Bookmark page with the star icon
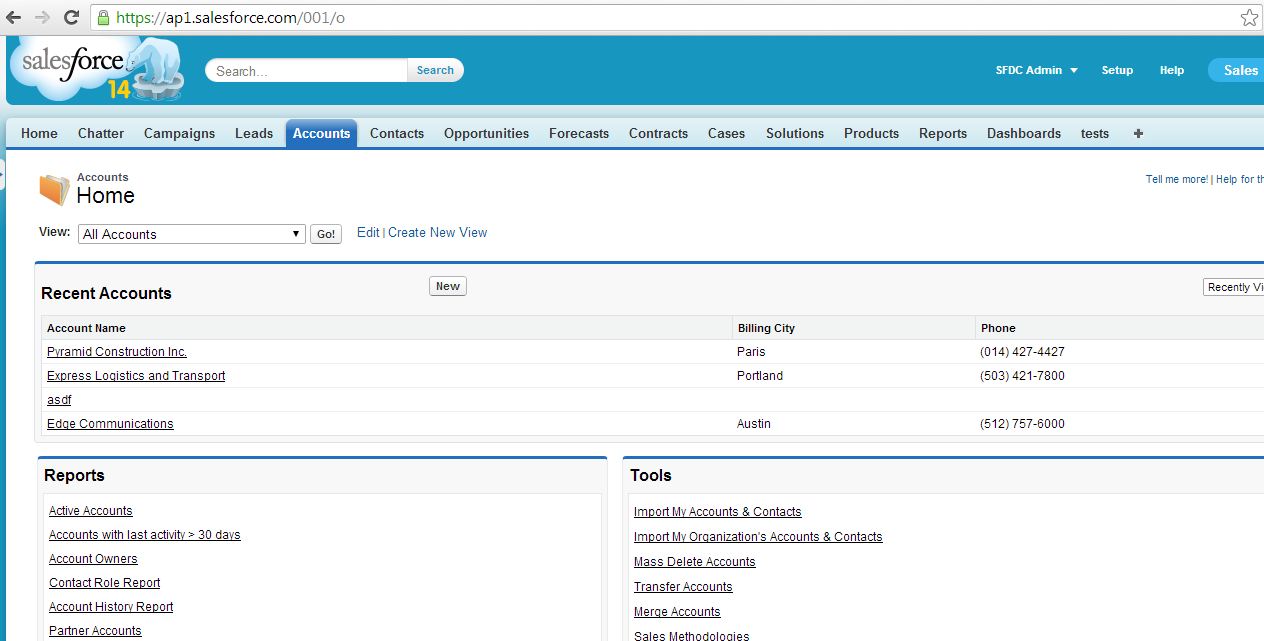 point(1249,18)
